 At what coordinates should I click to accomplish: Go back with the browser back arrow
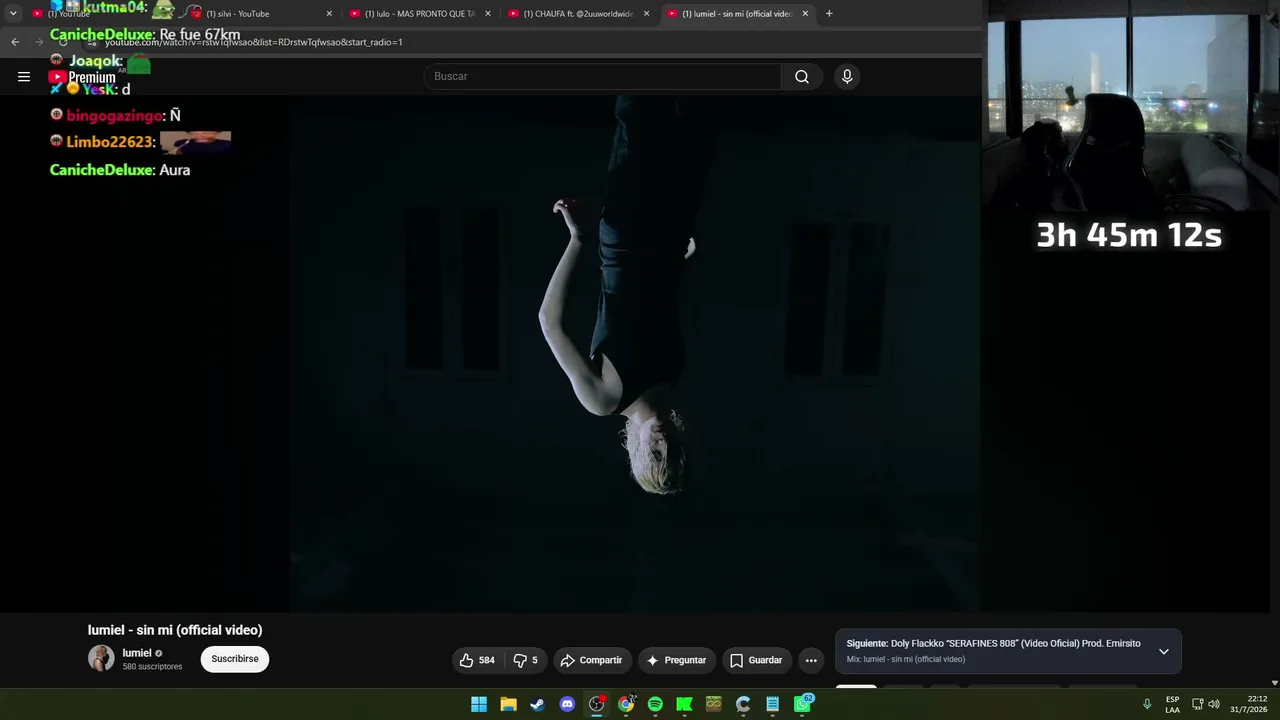15,42
